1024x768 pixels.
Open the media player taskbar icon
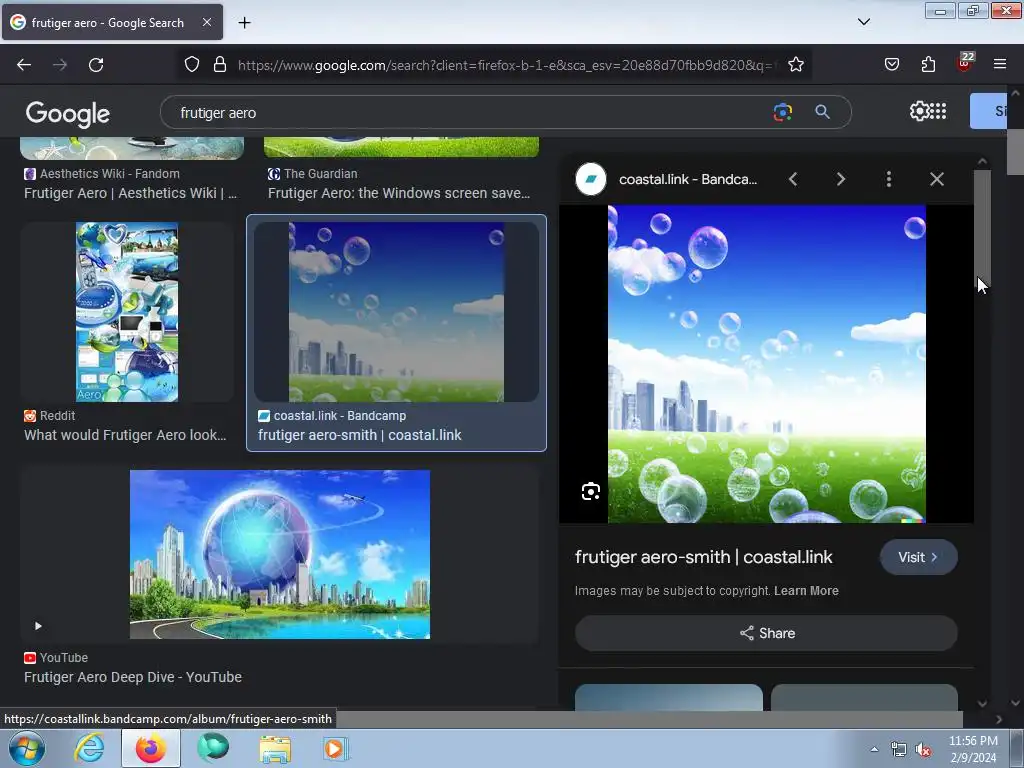(x=335, y=748)
